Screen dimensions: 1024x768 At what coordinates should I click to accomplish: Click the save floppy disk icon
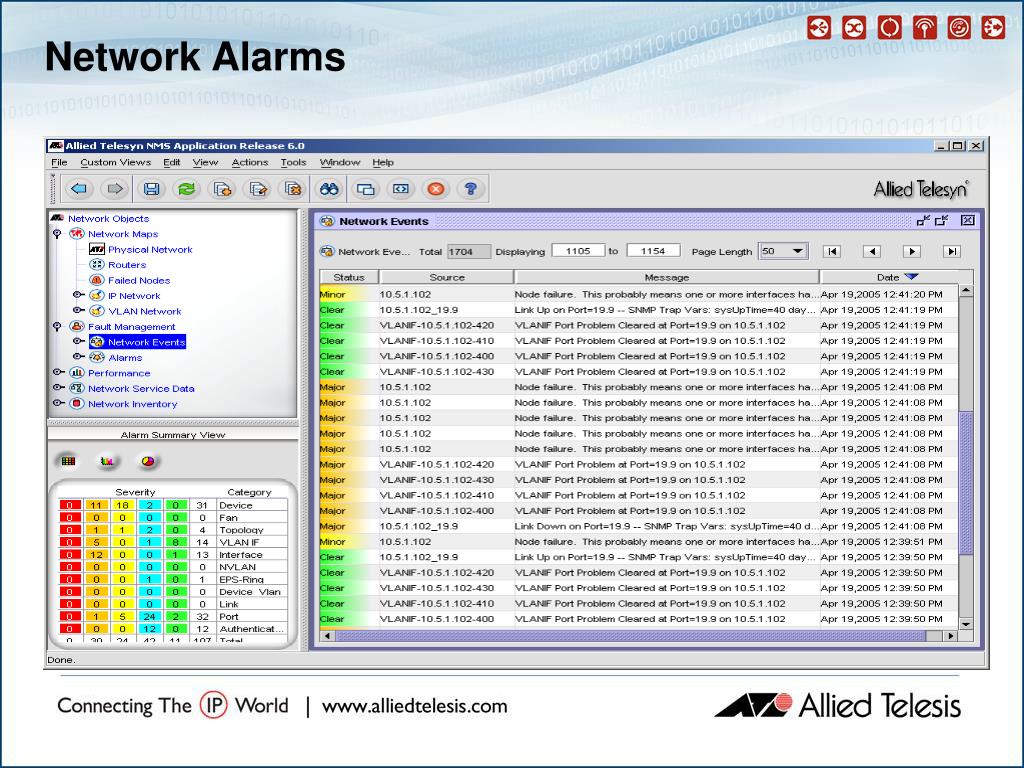[152, 189]
